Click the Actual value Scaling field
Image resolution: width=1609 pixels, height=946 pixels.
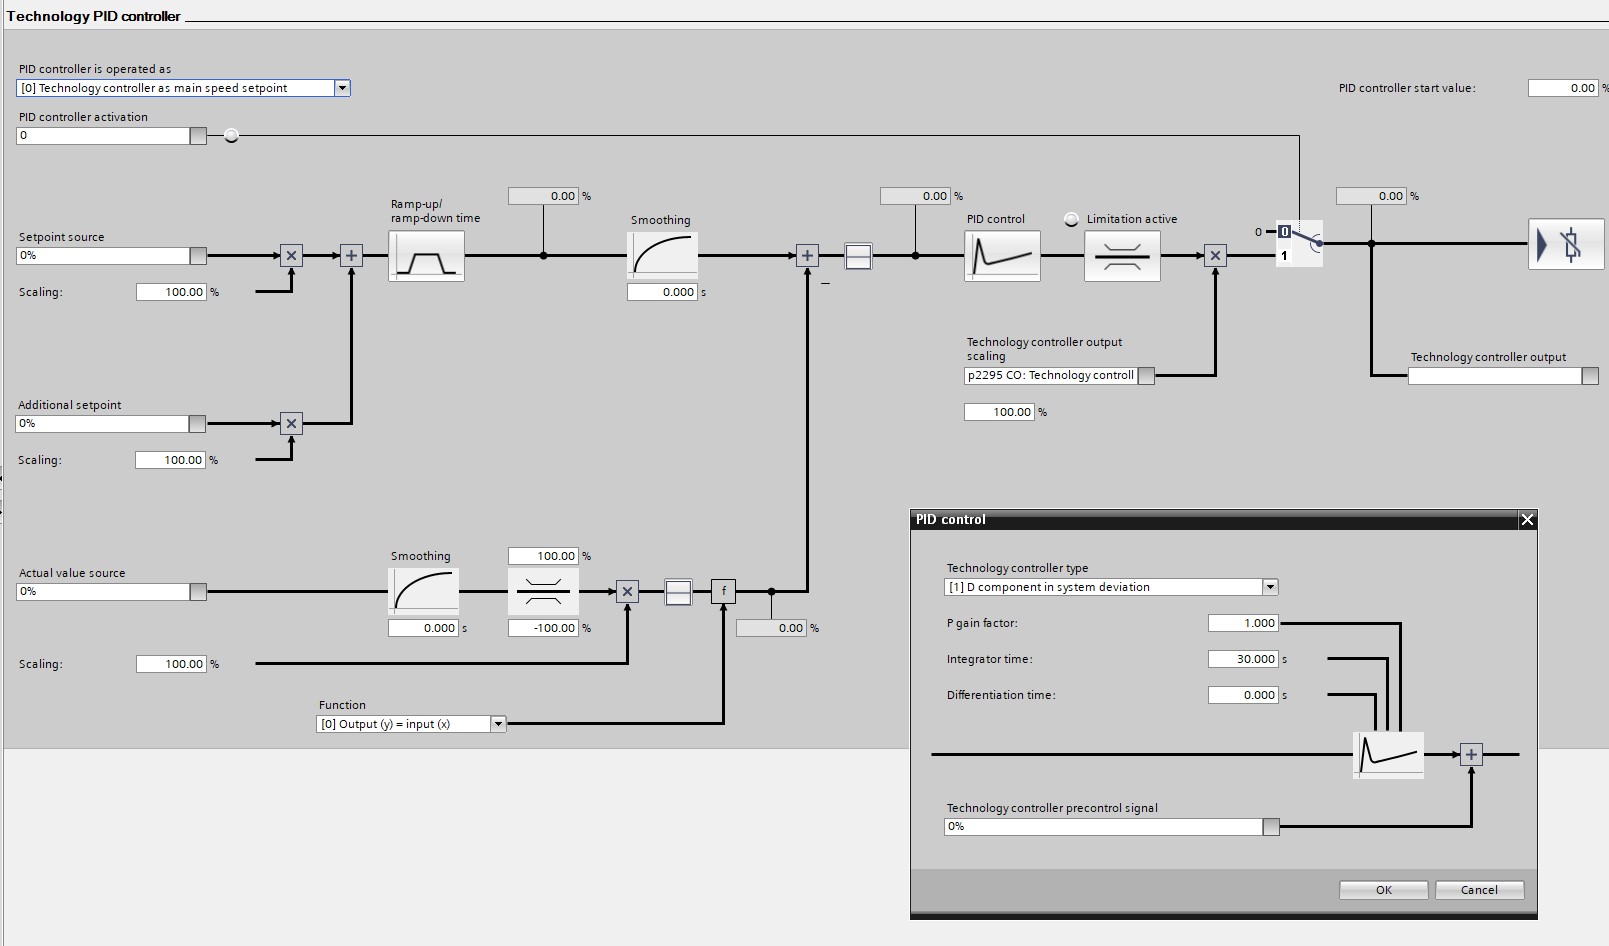point(171,664)
